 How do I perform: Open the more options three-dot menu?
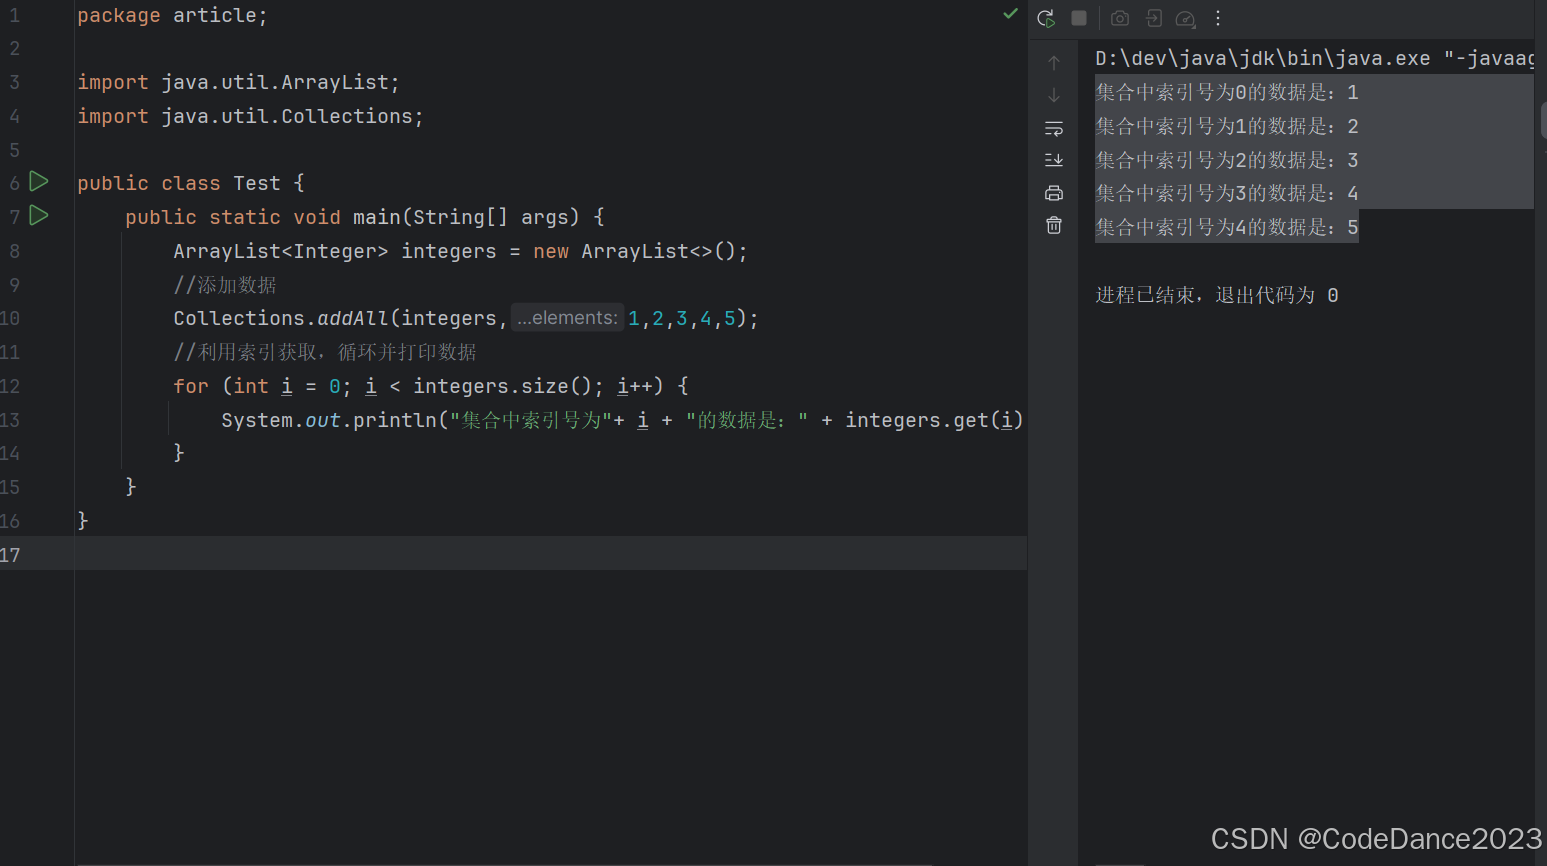click(x=1218, y=18)
